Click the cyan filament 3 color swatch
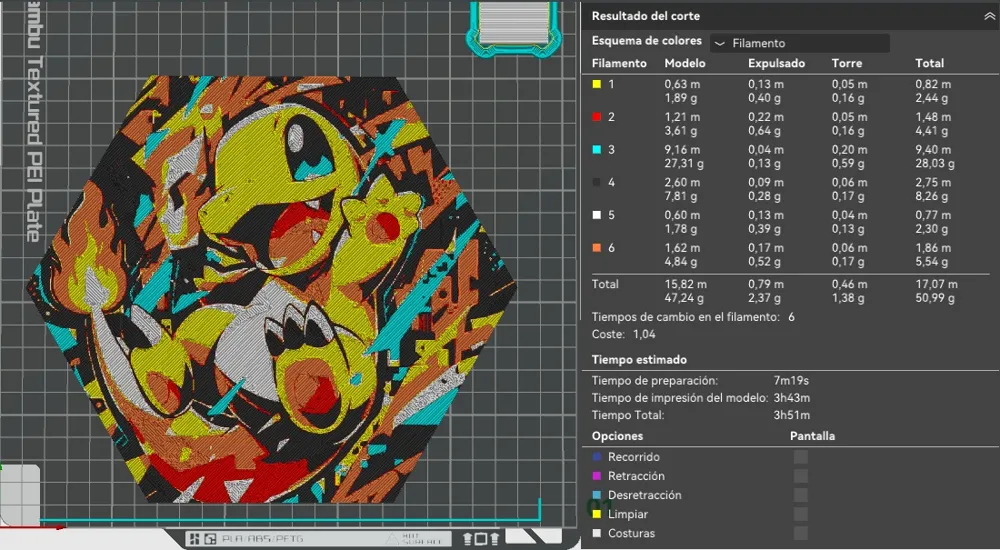 (x=597, y=150)
